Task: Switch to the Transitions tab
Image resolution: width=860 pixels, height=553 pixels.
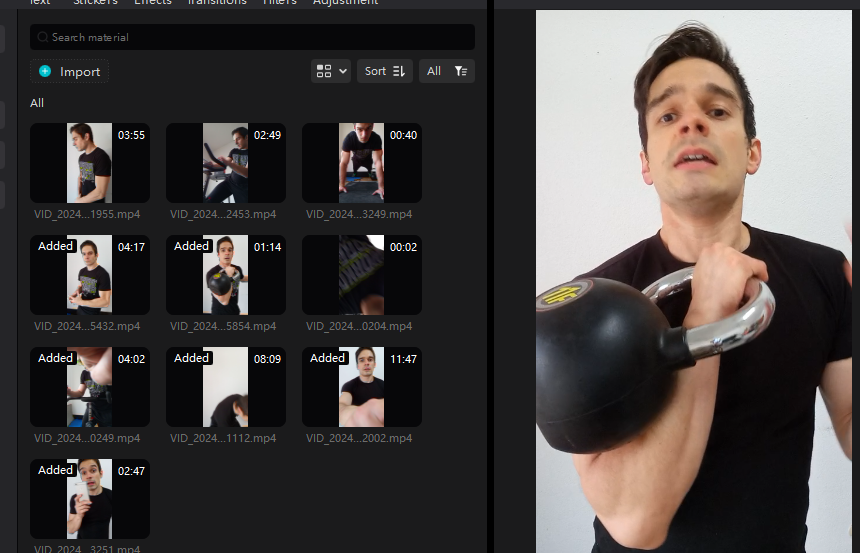Action: [217, 2]
